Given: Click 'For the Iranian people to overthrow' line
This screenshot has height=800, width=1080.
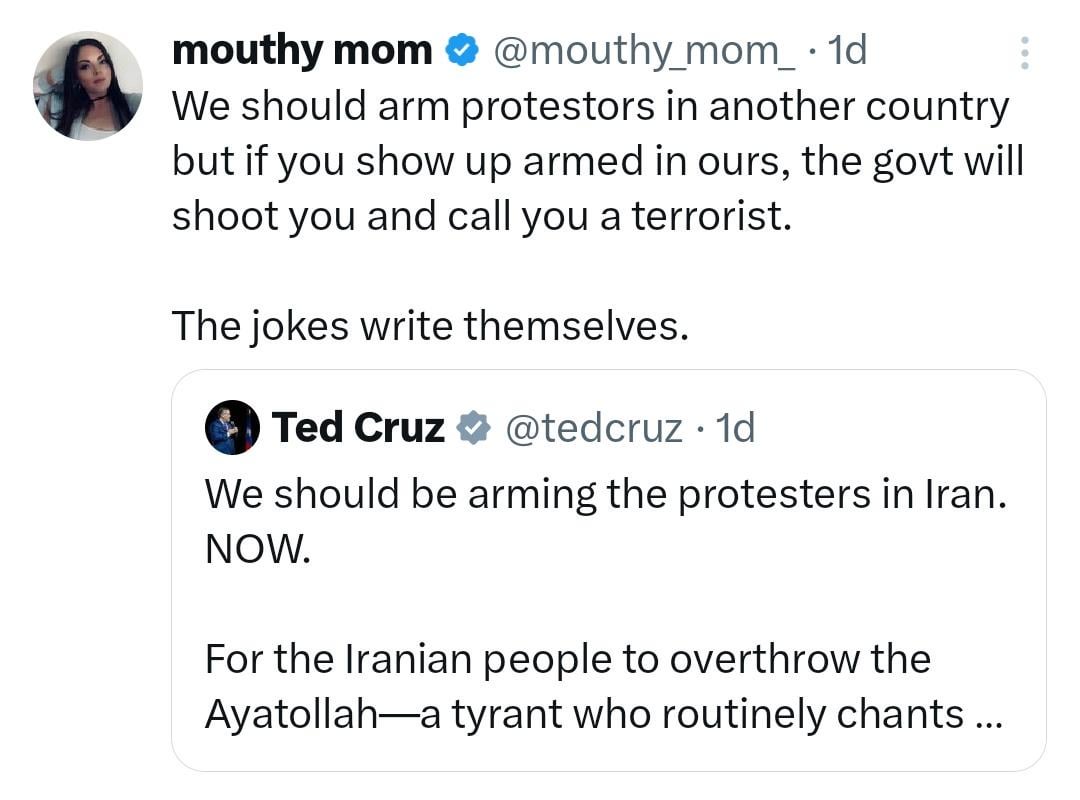Looking at the screenshot, I should point(567,659).
